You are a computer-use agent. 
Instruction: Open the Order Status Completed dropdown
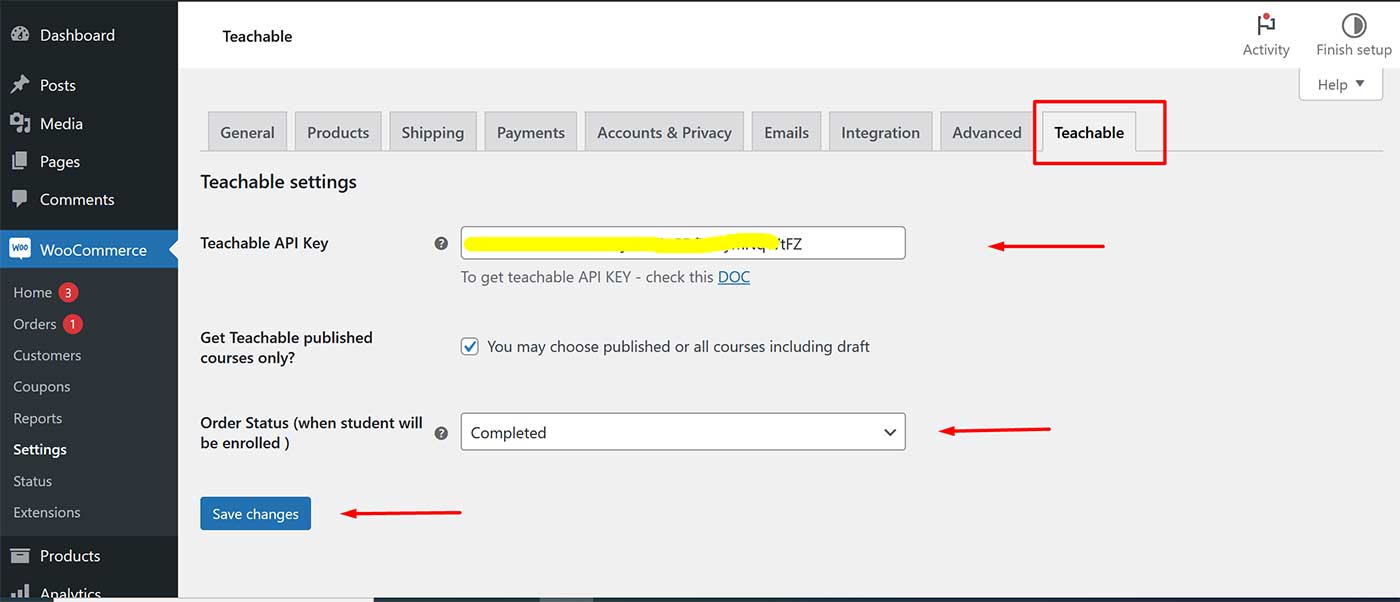pos(683,432)
